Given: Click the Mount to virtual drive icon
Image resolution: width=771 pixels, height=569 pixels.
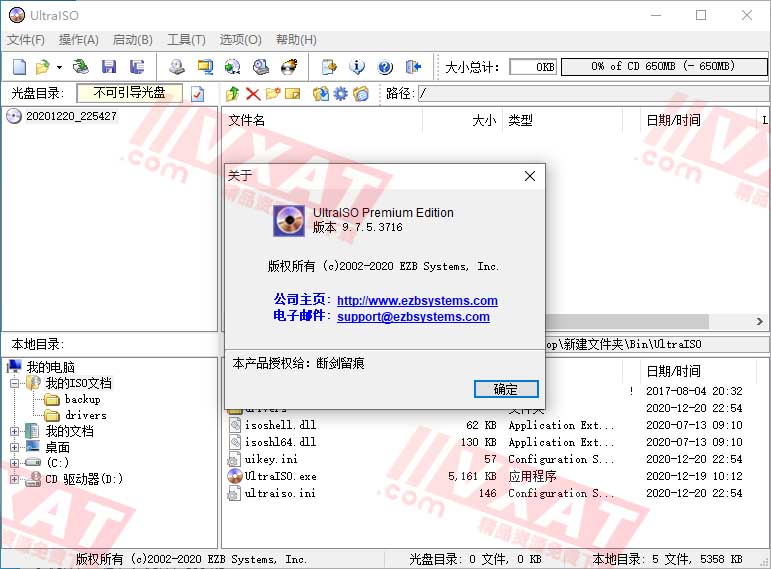Looking at the screenshot, I should tap(261, 67).
